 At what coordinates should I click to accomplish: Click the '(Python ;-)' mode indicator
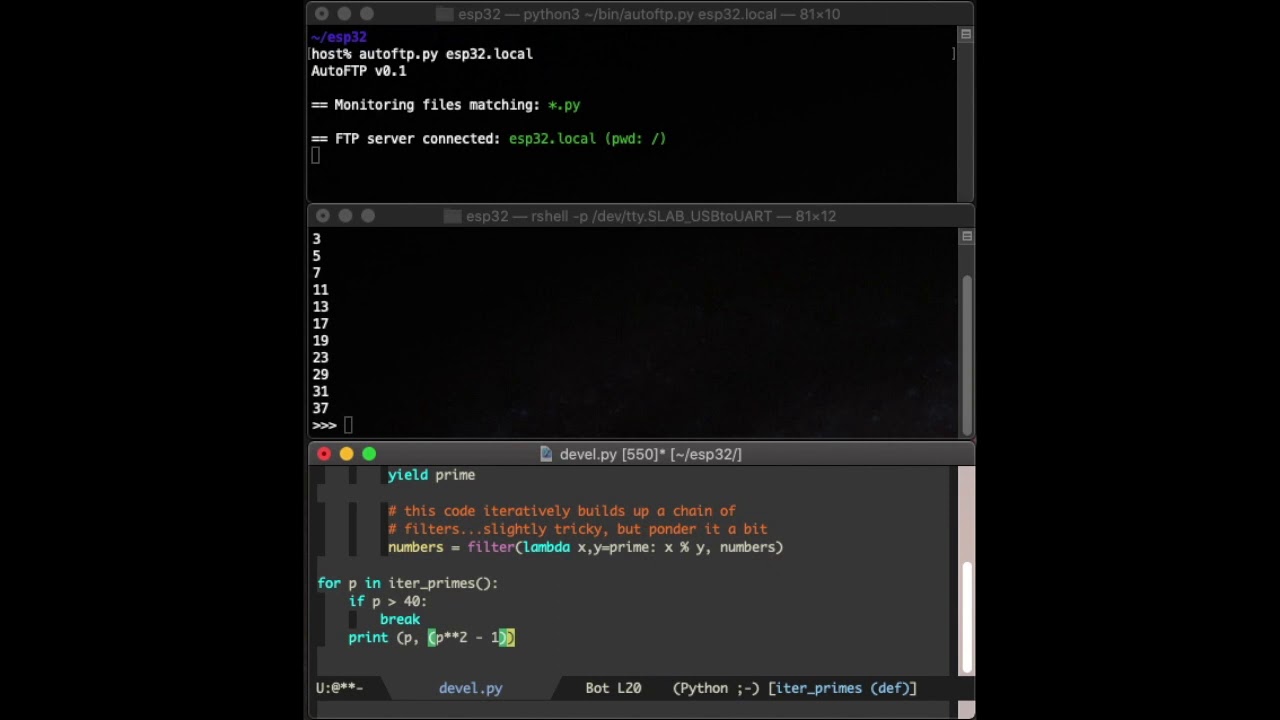click(x=716, y=688)
